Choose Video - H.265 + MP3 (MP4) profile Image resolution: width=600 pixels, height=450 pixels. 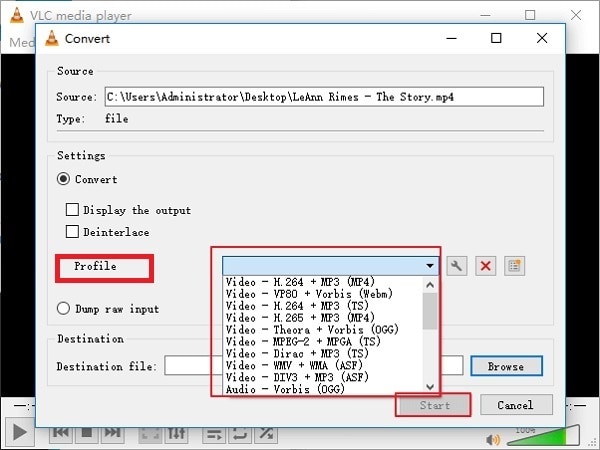coord(322,318)
